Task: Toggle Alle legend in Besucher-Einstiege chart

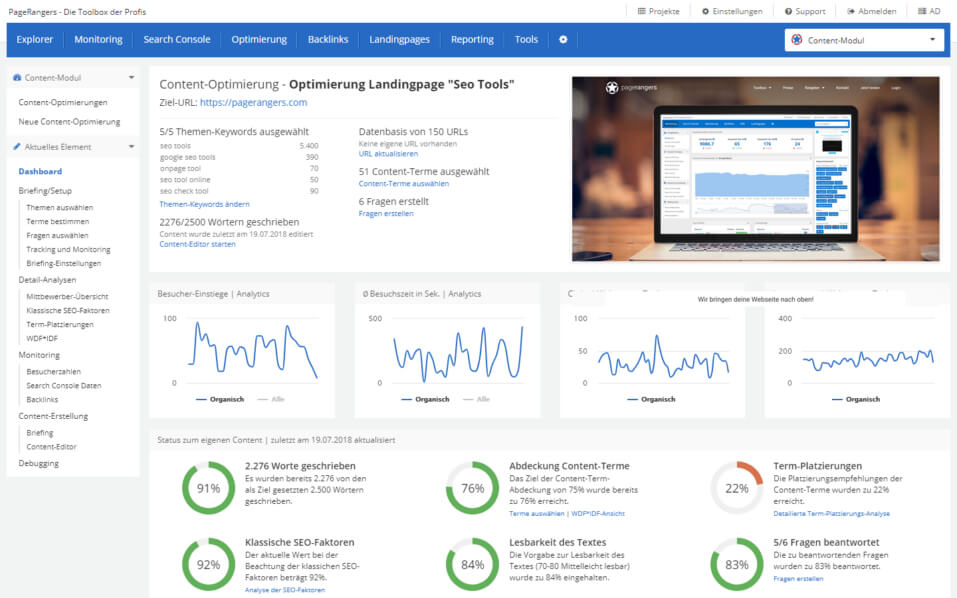Action: point(272,399)
